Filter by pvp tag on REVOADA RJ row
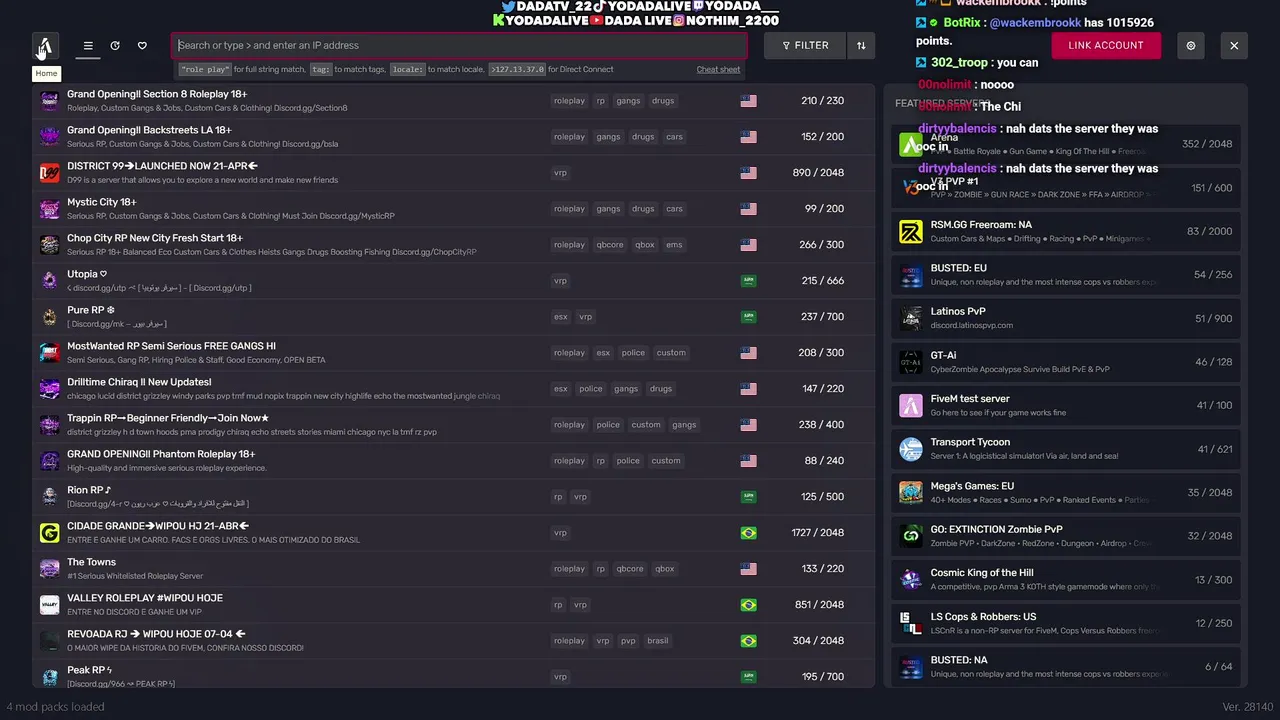Screen dimensions: 1280x720 pyautogui.click(x=628, y=641)
